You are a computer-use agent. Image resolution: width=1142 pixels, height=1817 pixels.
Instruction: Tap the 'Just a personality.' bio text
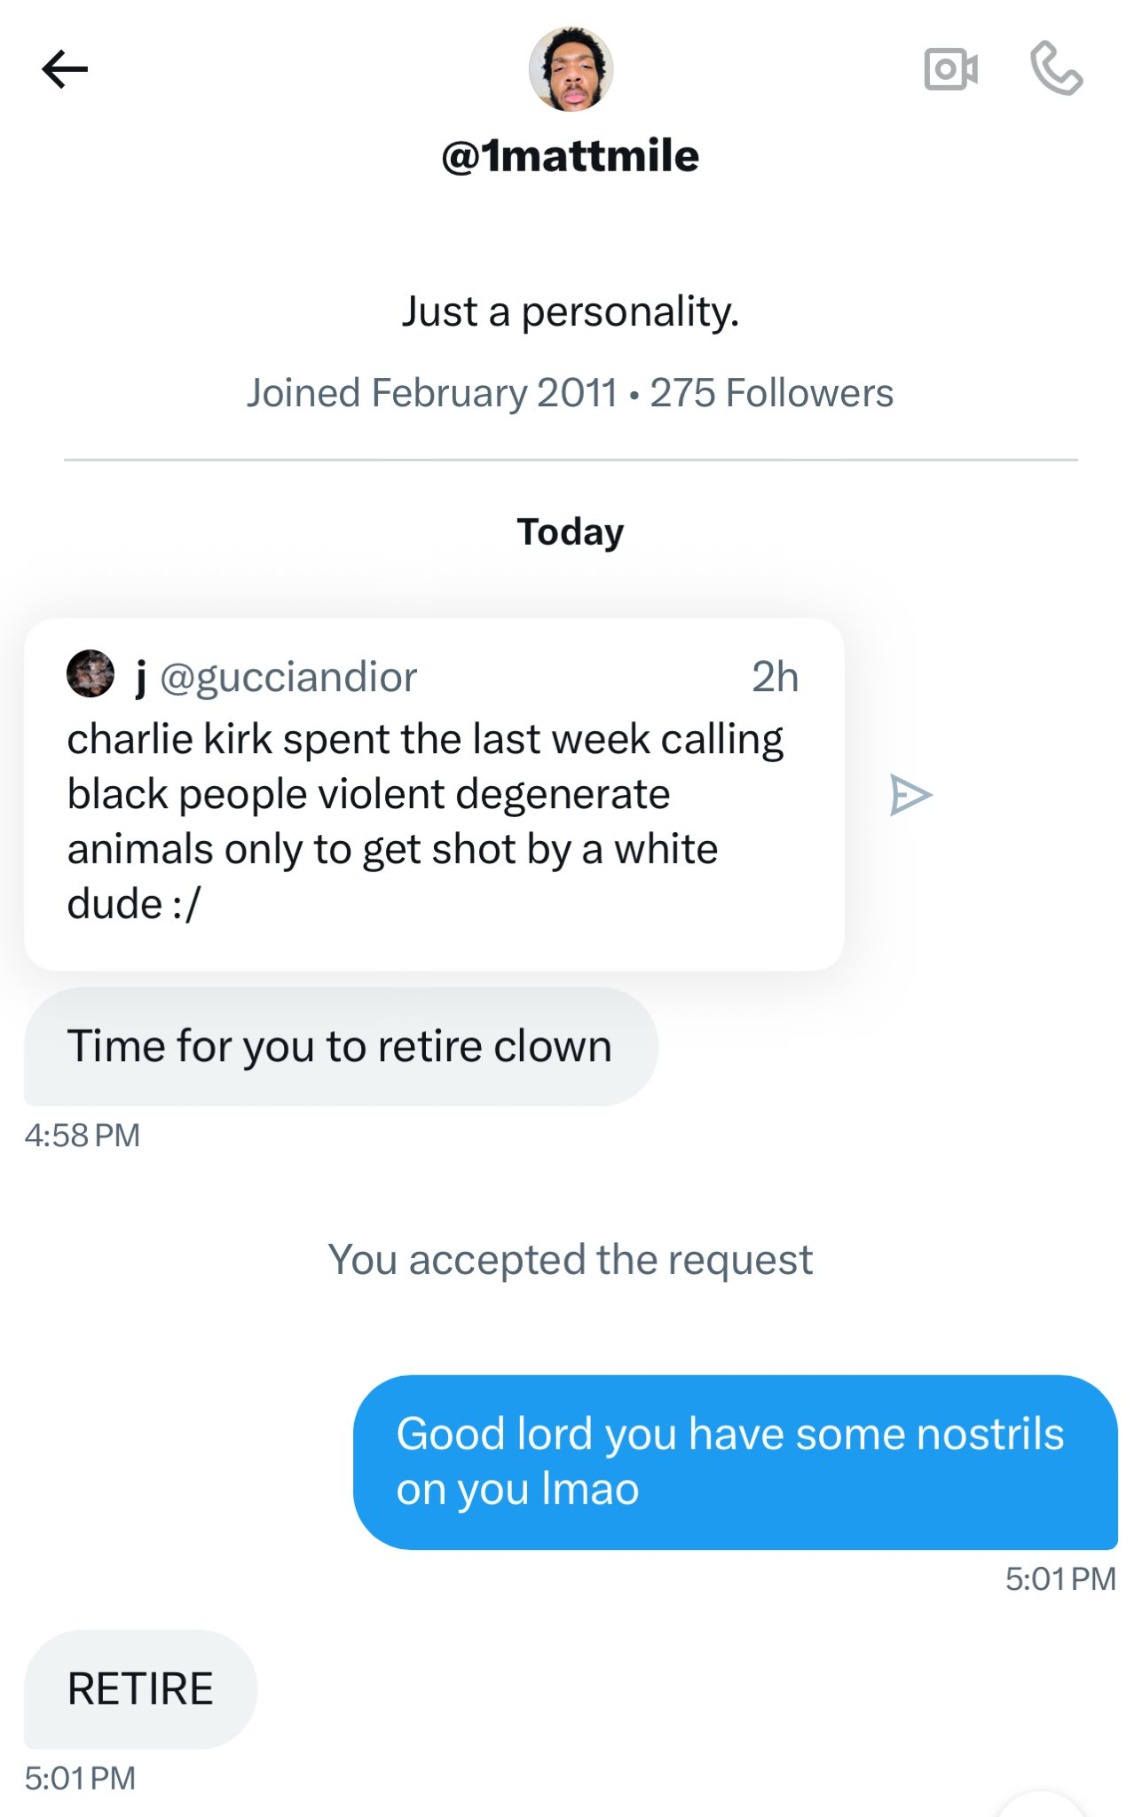[571, 311]
